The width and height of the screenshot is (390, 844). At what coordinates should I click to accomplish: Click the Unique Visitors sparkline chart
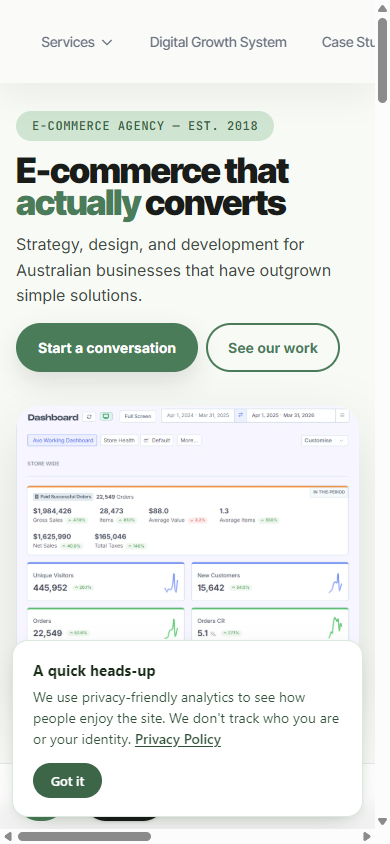click(172, 583)
